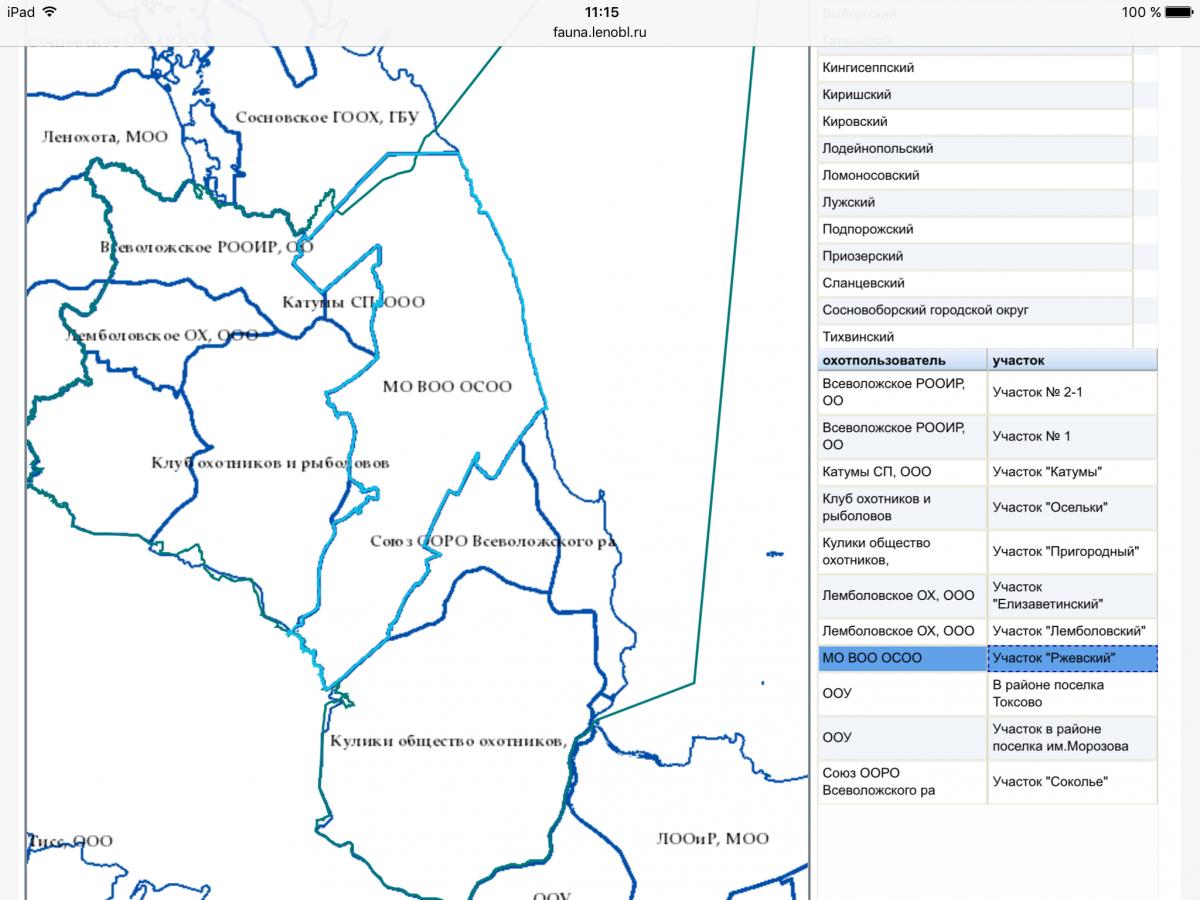
Task: Click Кулики общество охотников map area
Action: (x=449, y=741)
